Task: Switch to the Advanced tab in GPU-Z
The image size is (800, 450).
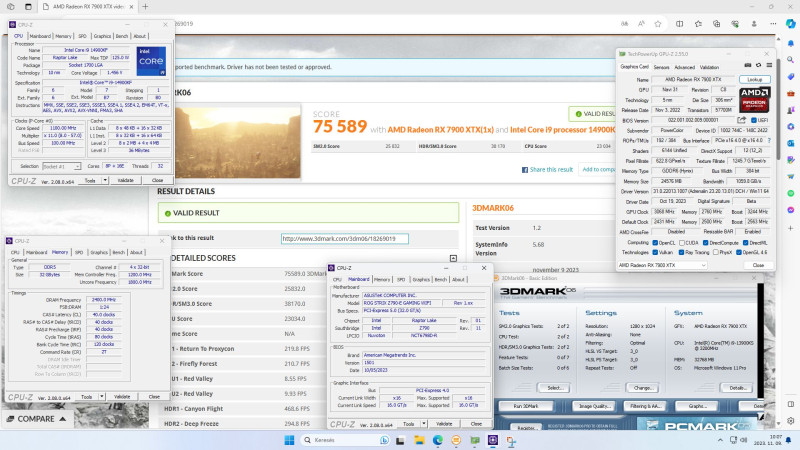Action: tap(684, 67)
